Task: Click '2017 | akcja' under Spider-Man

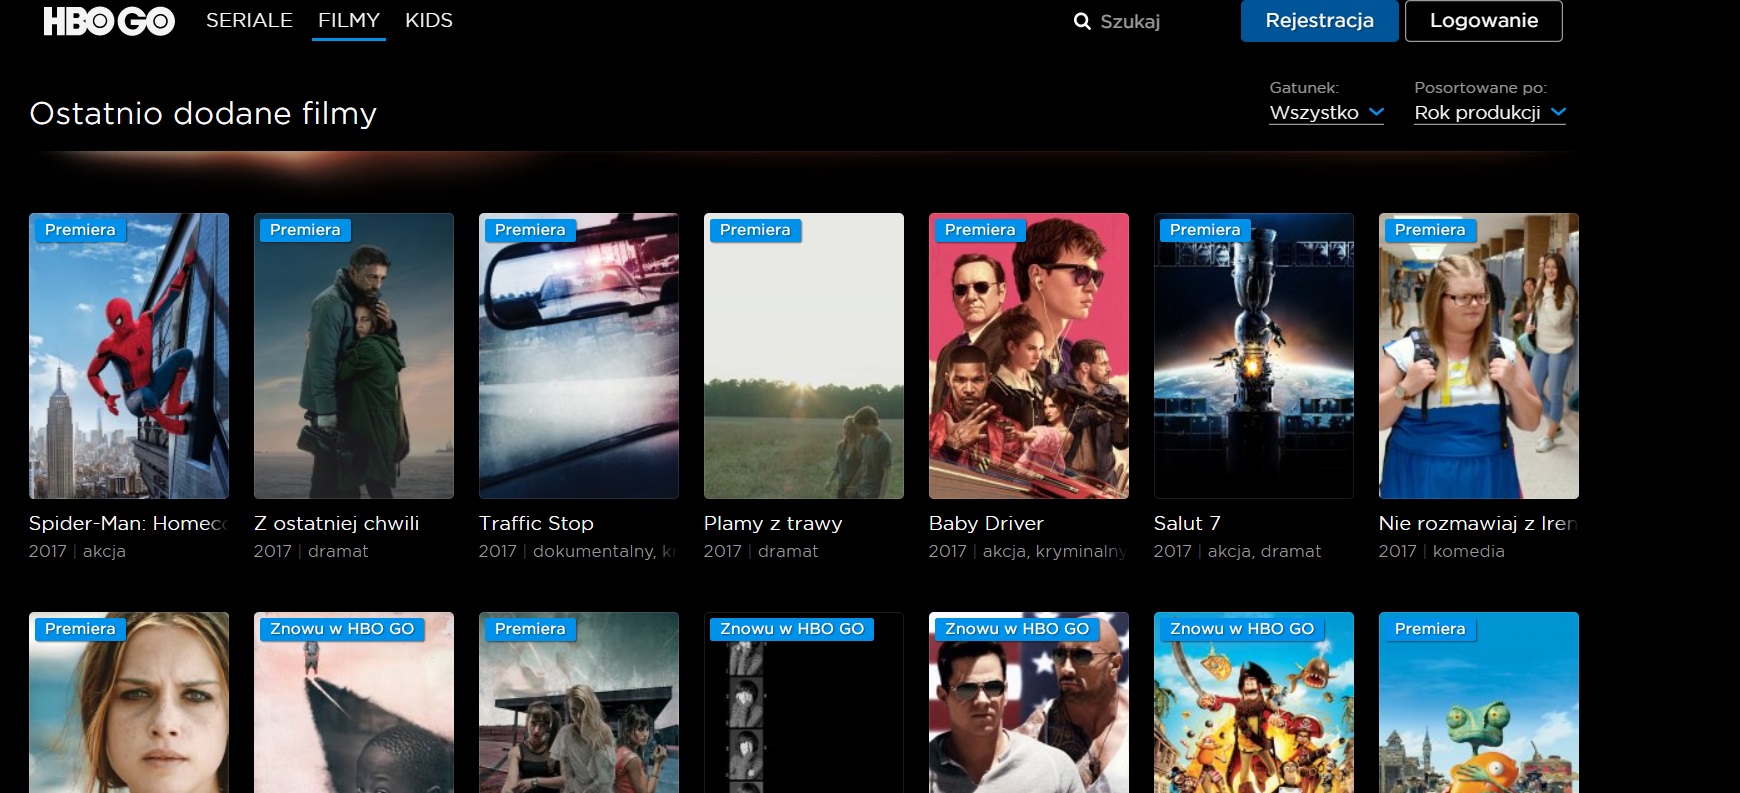Action: pos(78,551)
